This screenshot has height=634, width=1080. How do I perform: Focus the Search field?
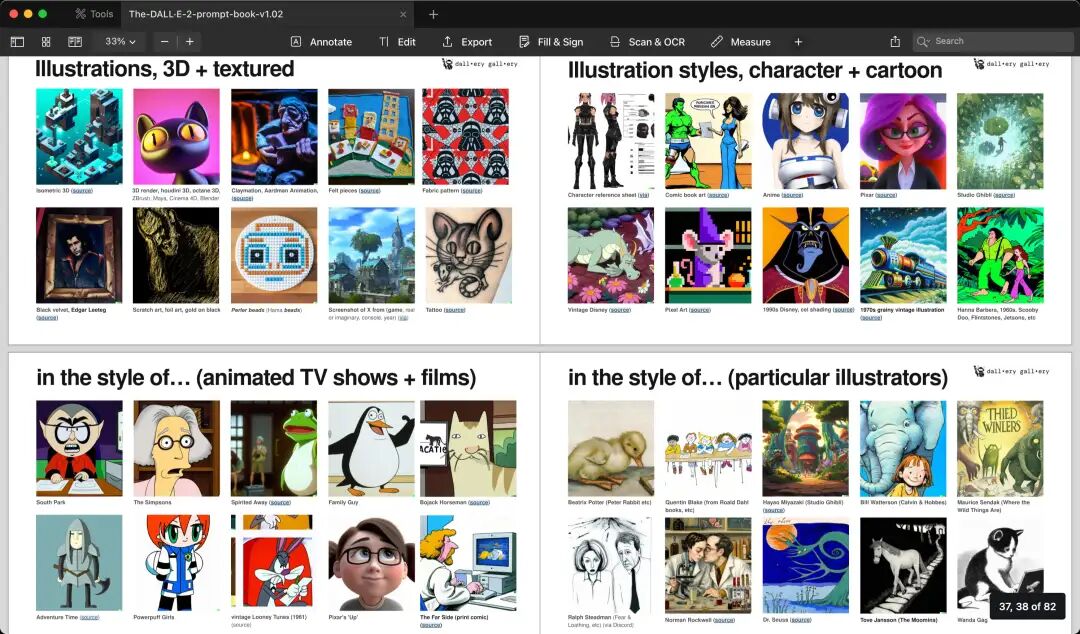tap(993, 41)
